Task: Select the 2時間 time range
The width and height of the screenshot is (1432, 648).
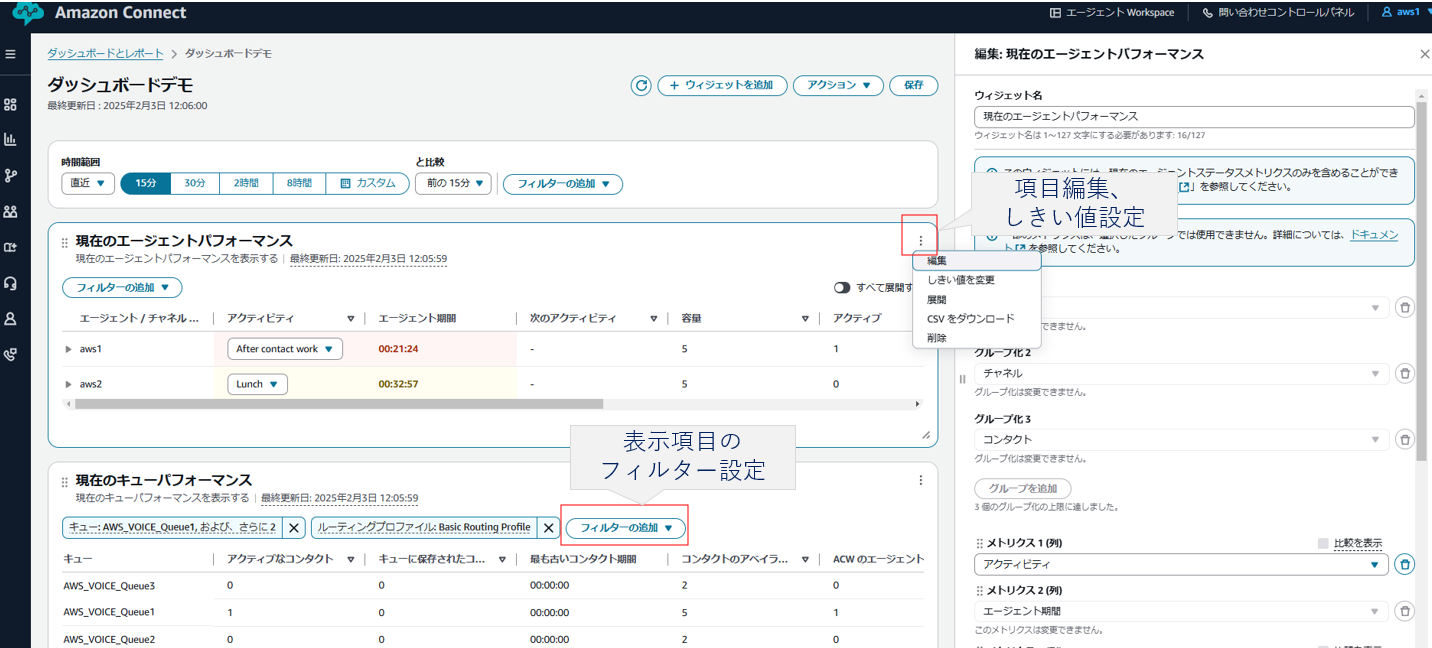Action: click(x=246, y=183)
